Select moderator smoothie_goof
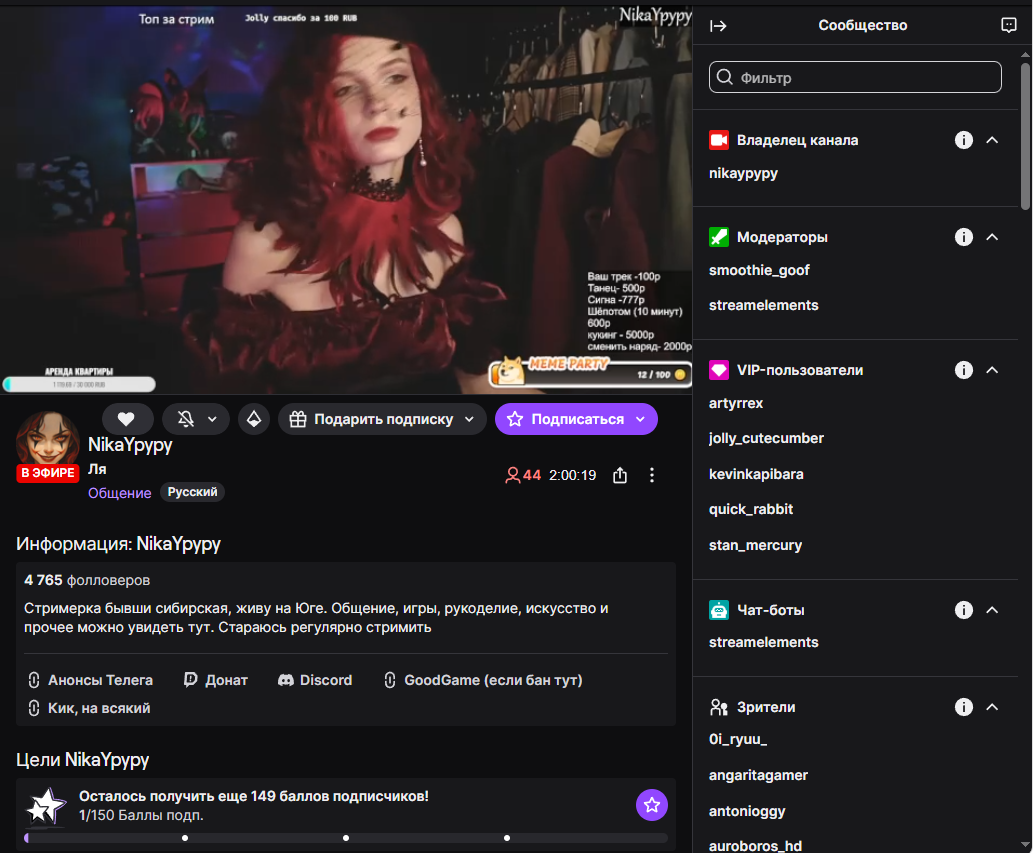 point(759,270)
